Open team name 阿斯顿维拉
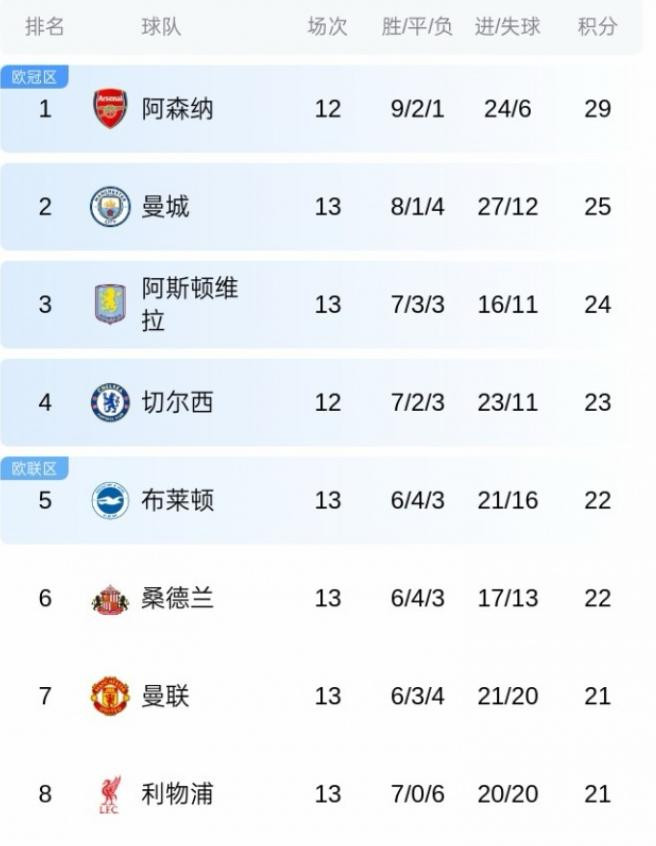The width and height of the screenshot is (656, 846). coord(189,304)
